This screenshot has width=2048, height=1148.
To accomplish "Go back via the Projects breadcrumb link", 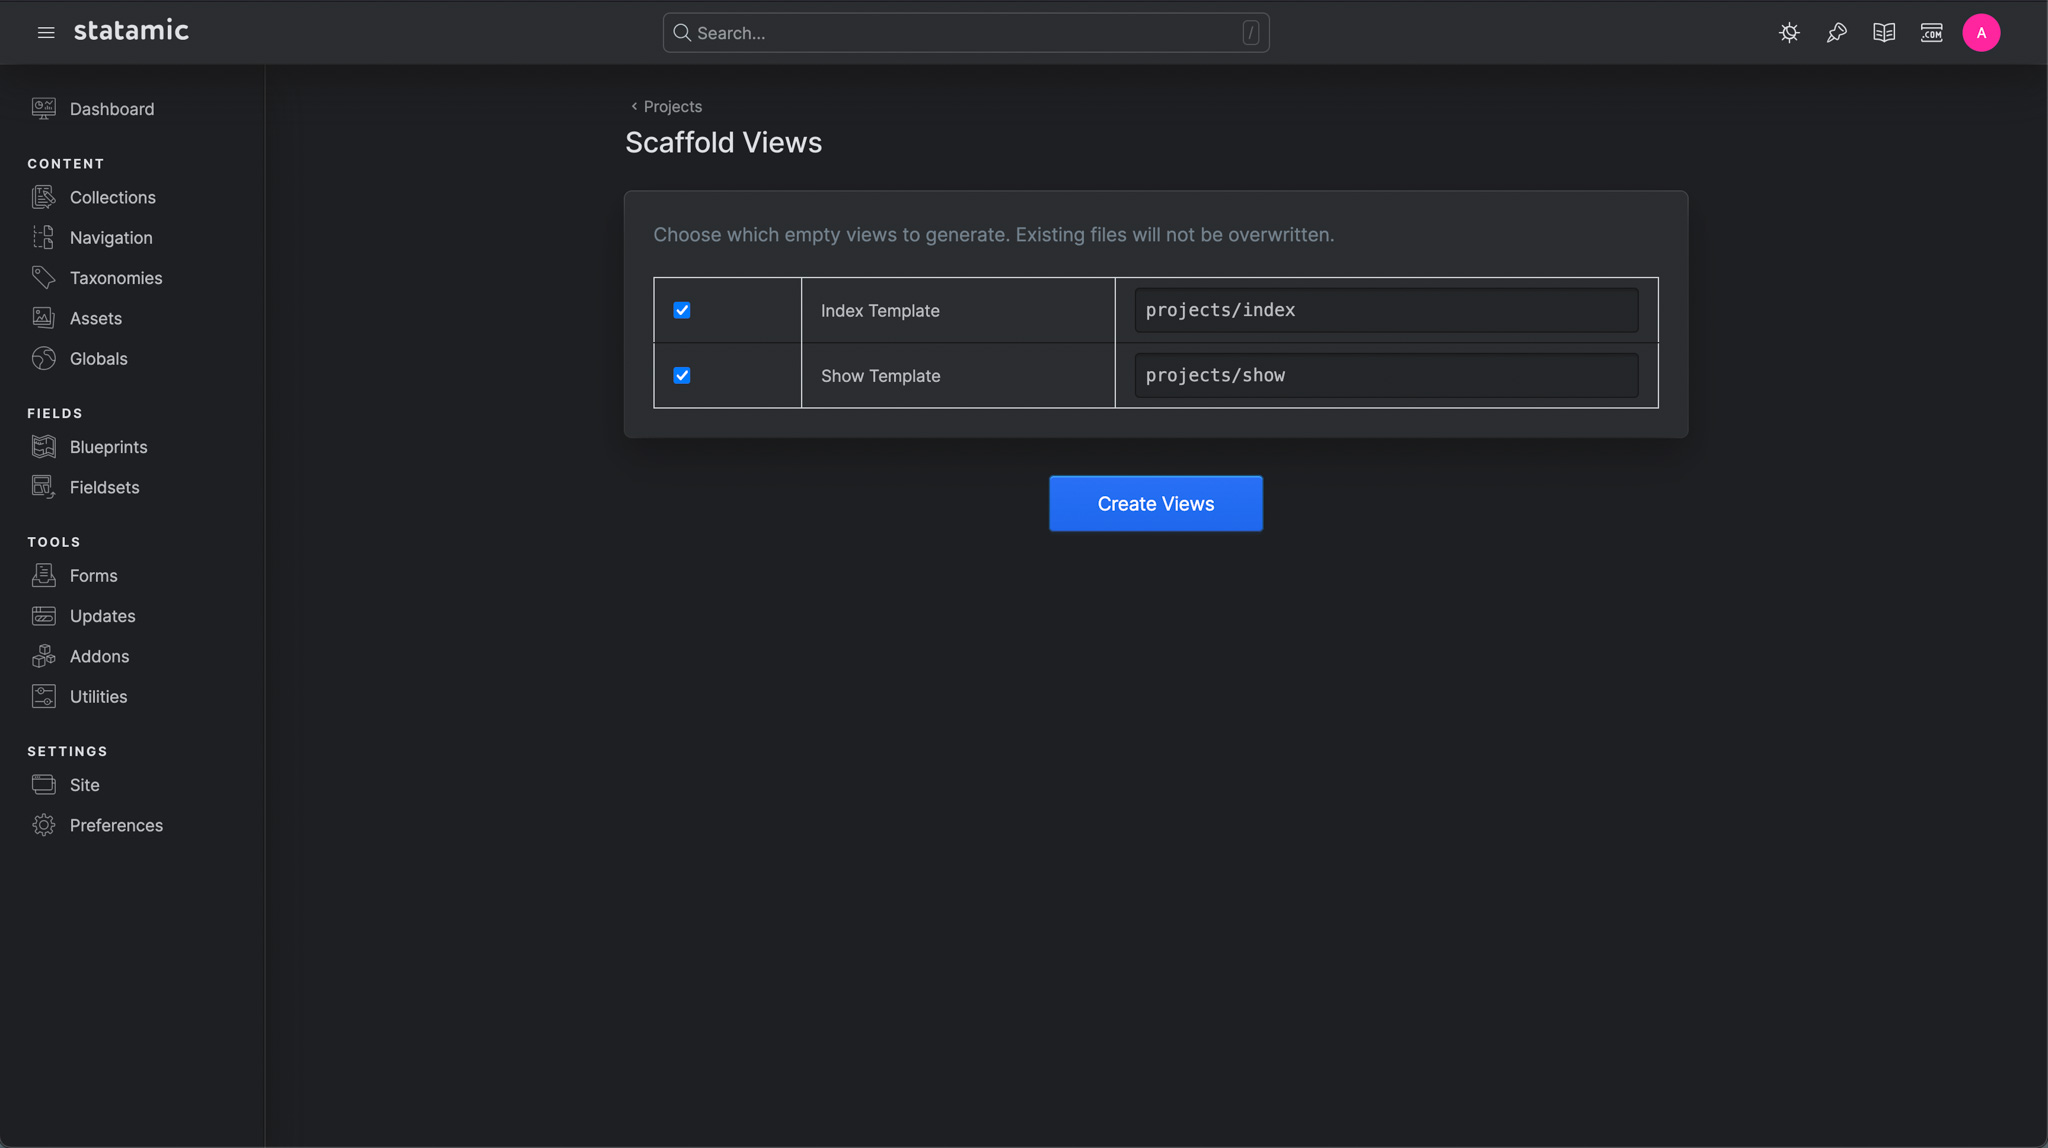I will [666, 106].
